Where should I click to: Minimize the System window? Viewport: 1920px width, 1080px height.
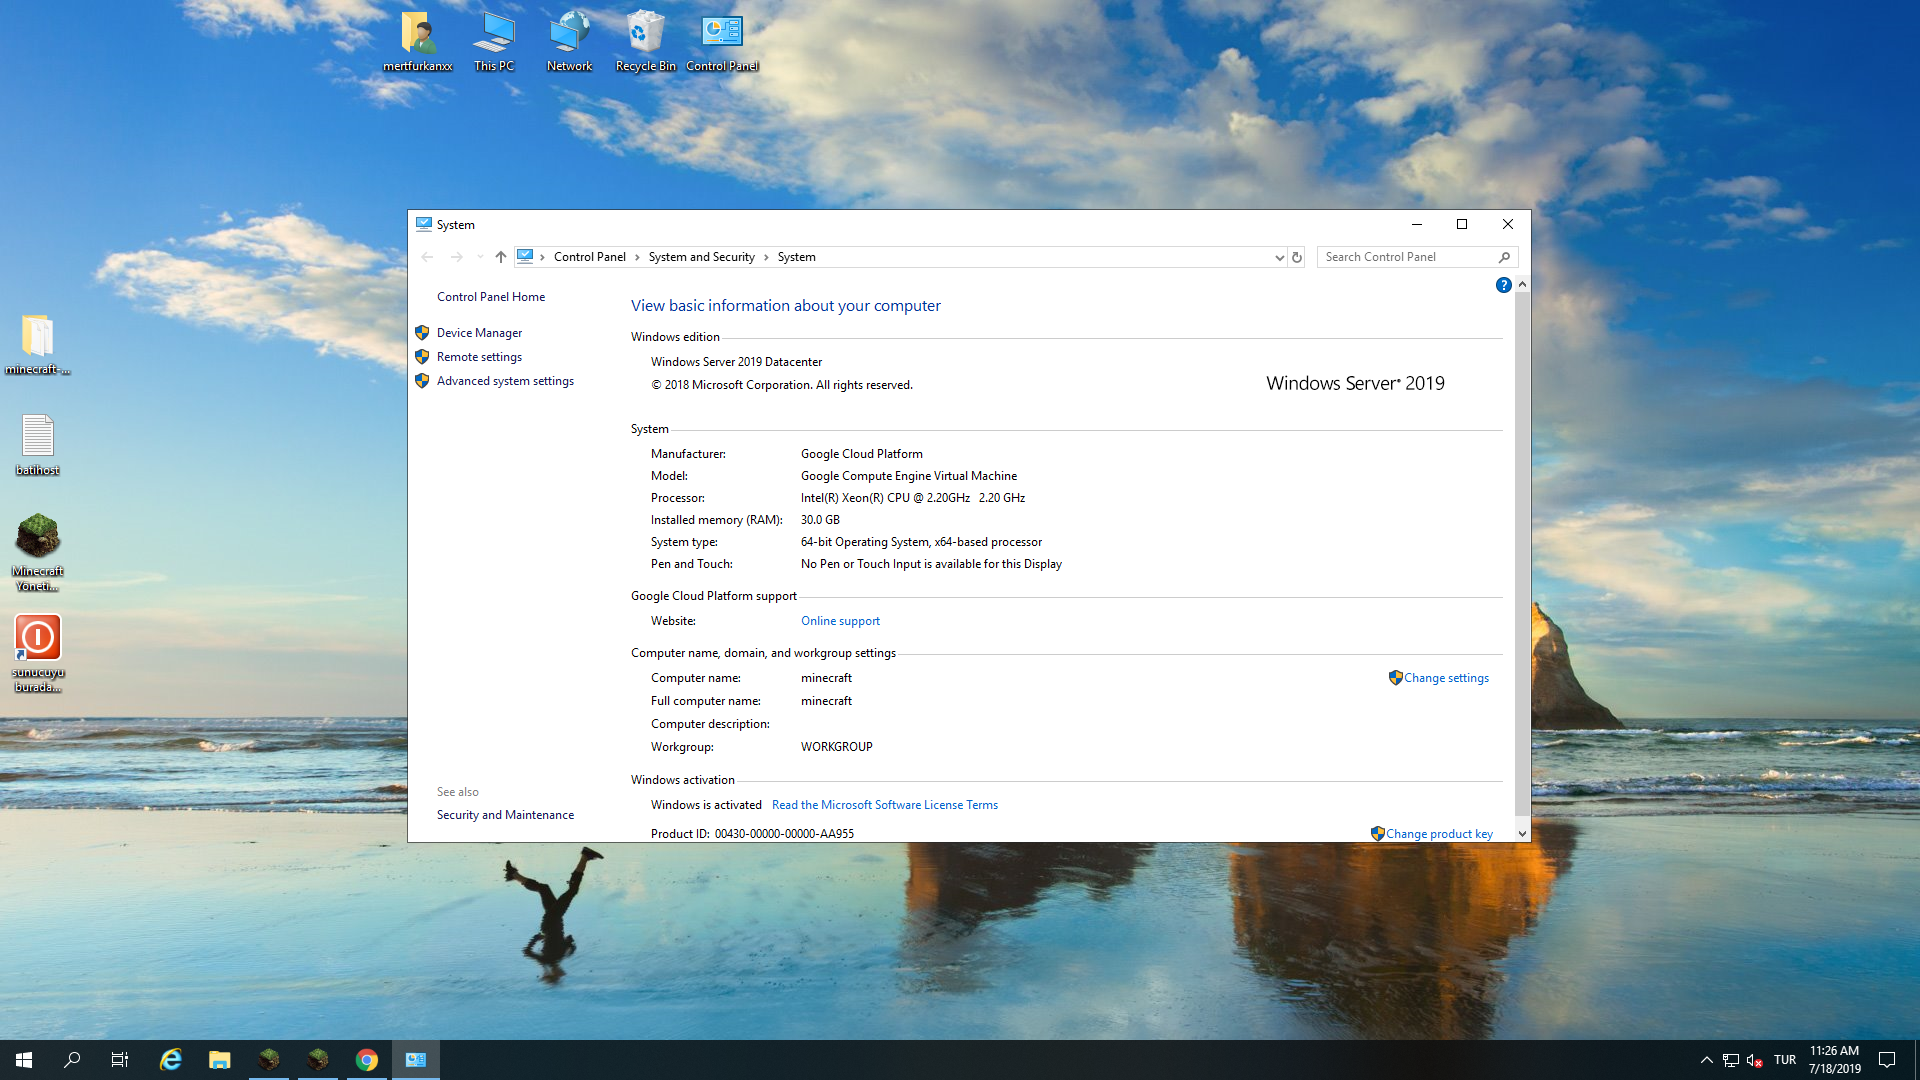tap(1416, 225)
